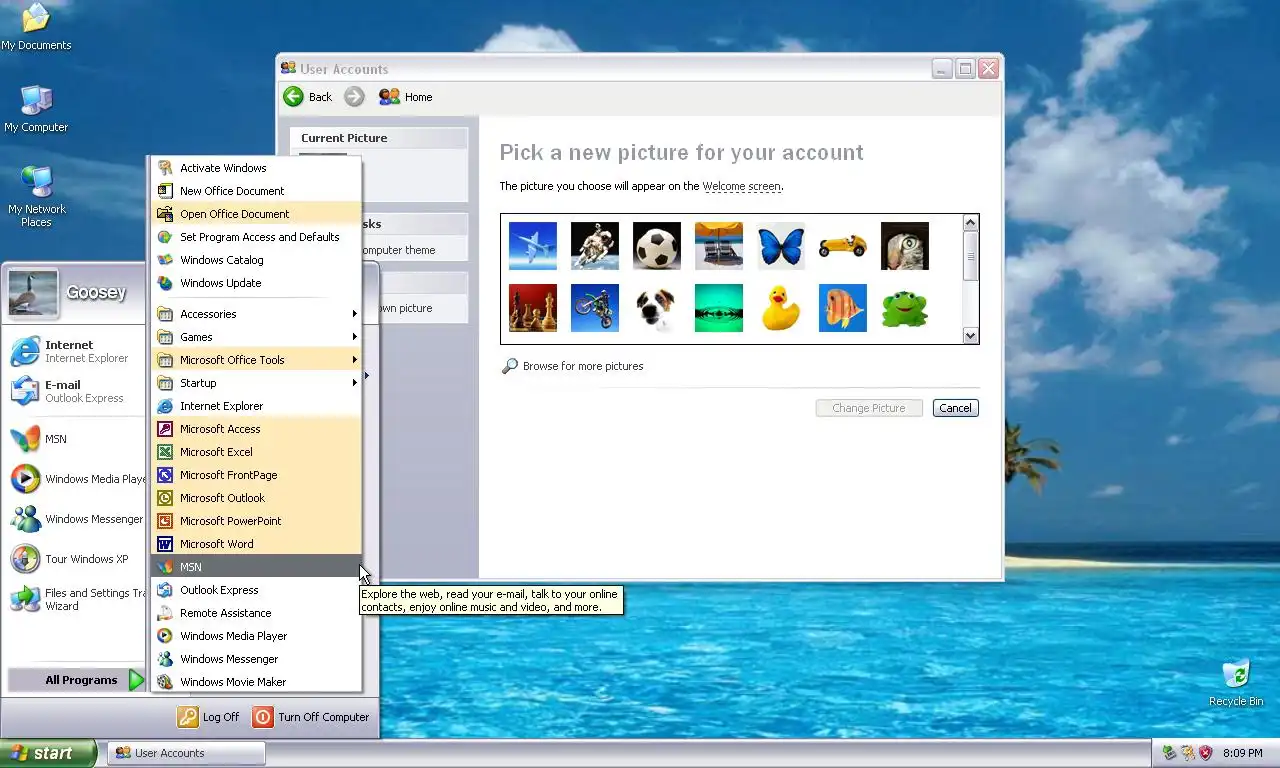Image resolution: width=1280 pixels, height=768 pixels.
Task: Click Log Off in Start menu
Action: (x=209, y=717)
